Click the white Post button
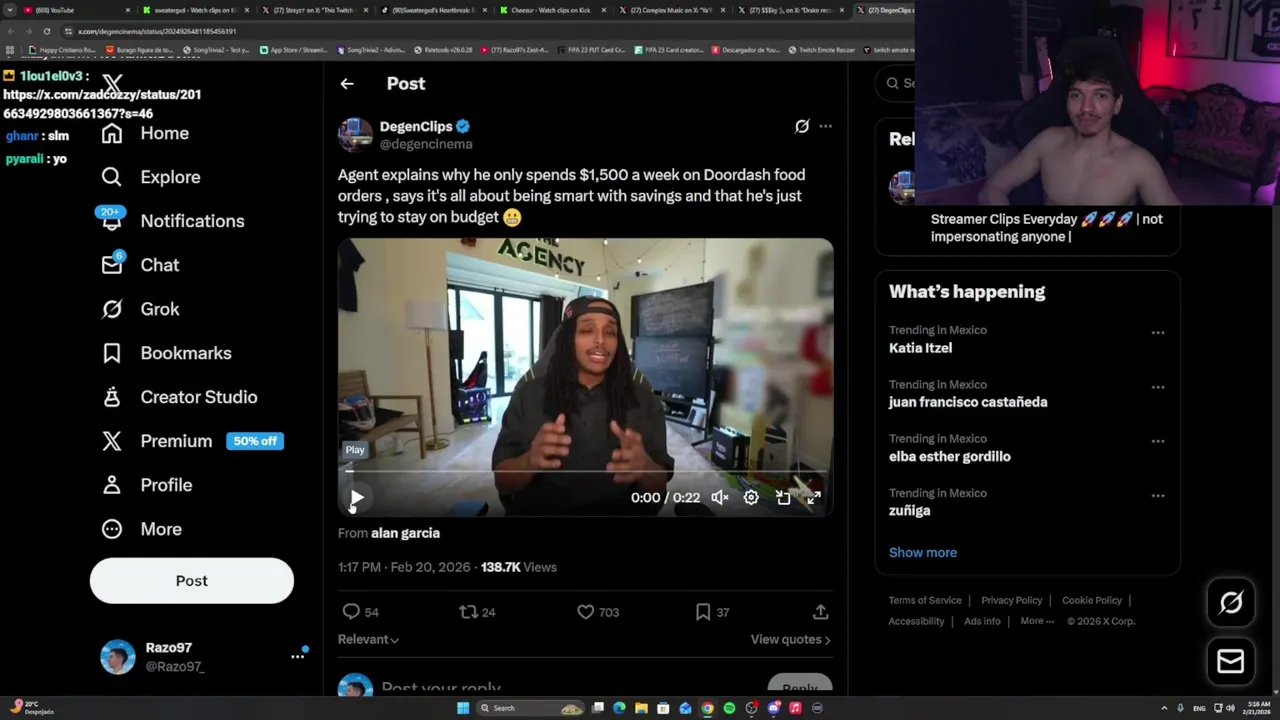 point(192,580)
